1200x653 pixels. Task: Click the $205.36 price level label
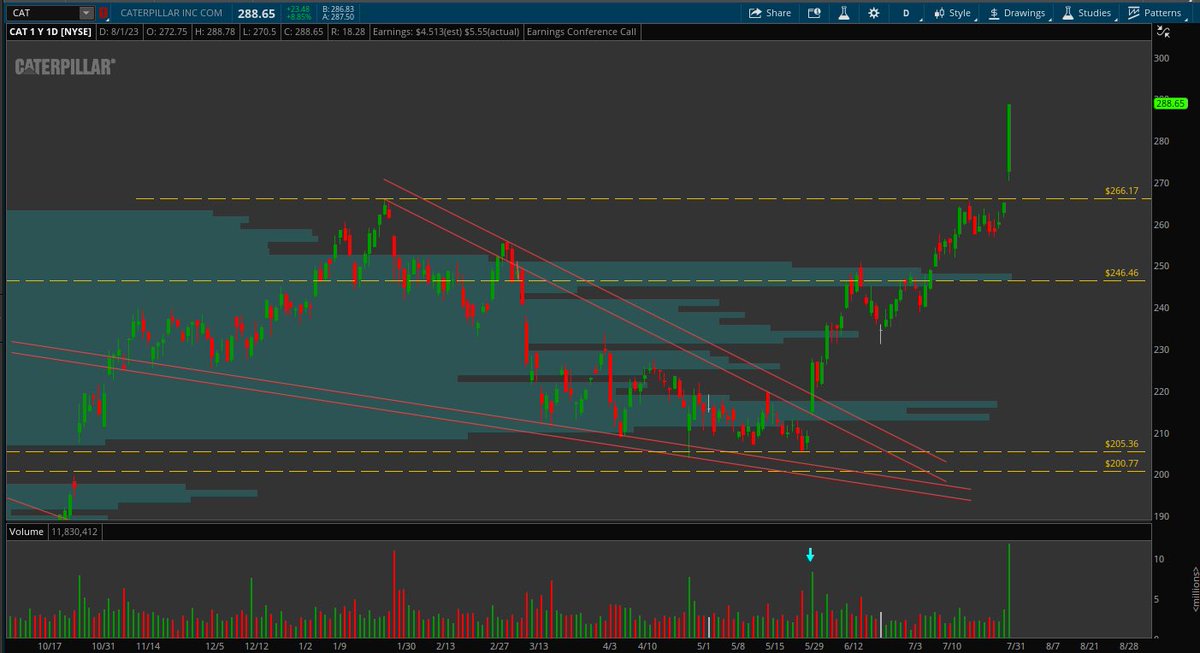1121,443
